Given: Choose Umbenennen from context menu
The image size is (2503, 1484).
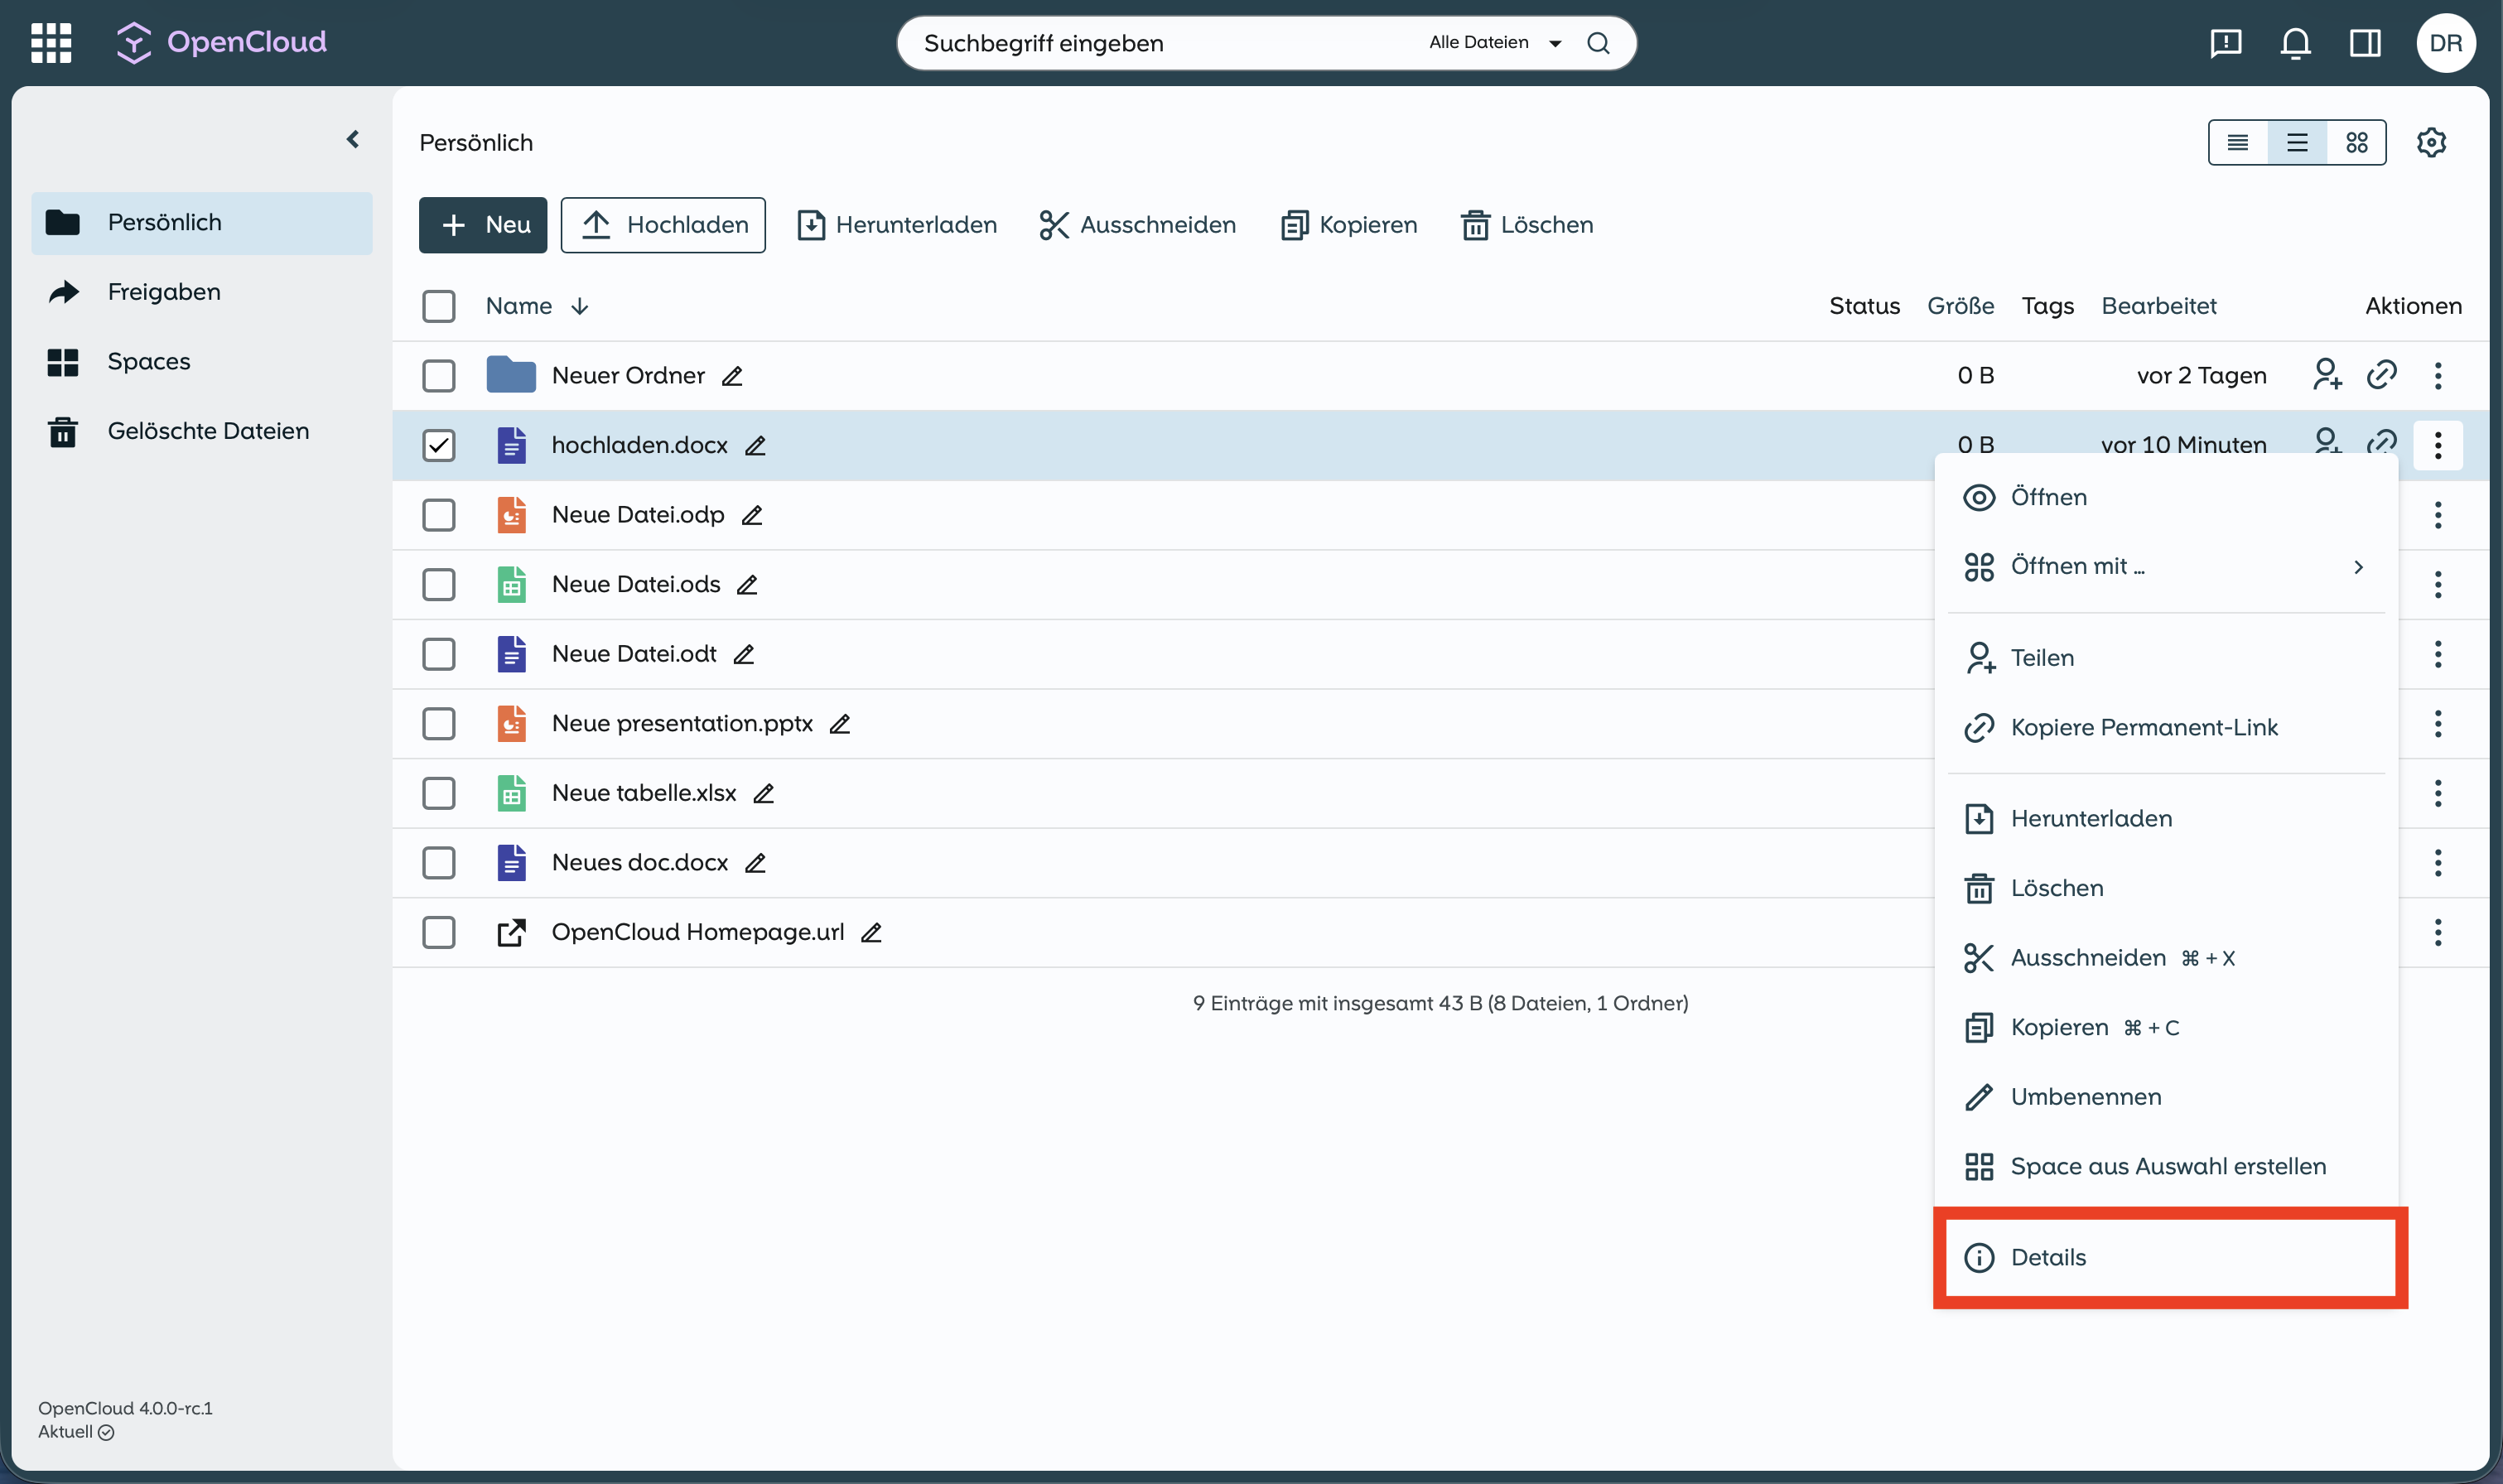Looking at the screenshot, I should 2085,1096.
